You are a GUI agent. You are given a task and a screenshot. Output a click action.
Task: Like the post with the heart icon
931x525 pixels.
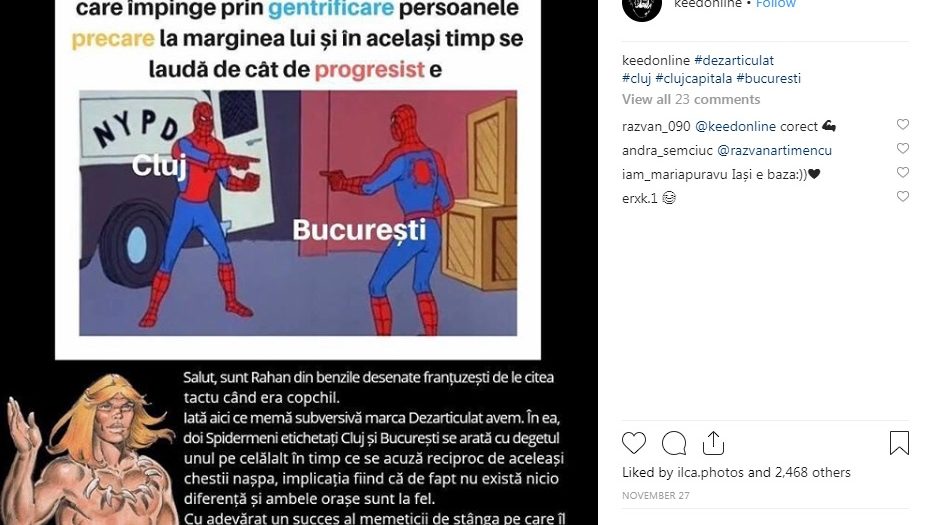point(634,443)
